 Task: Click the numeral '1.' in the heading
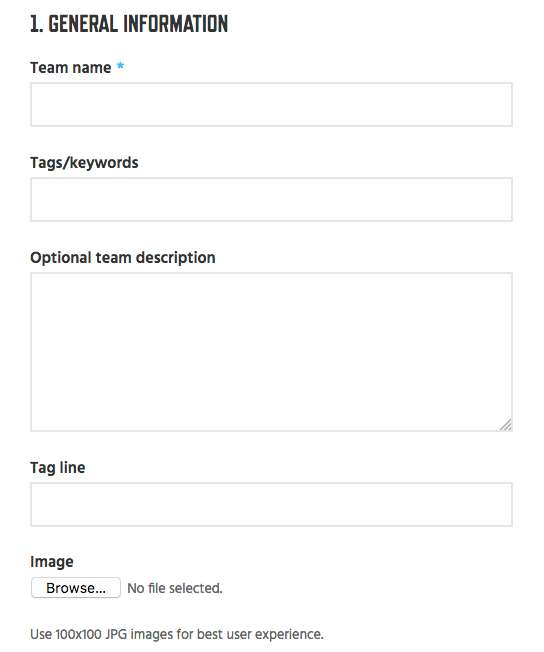[37, 24]
